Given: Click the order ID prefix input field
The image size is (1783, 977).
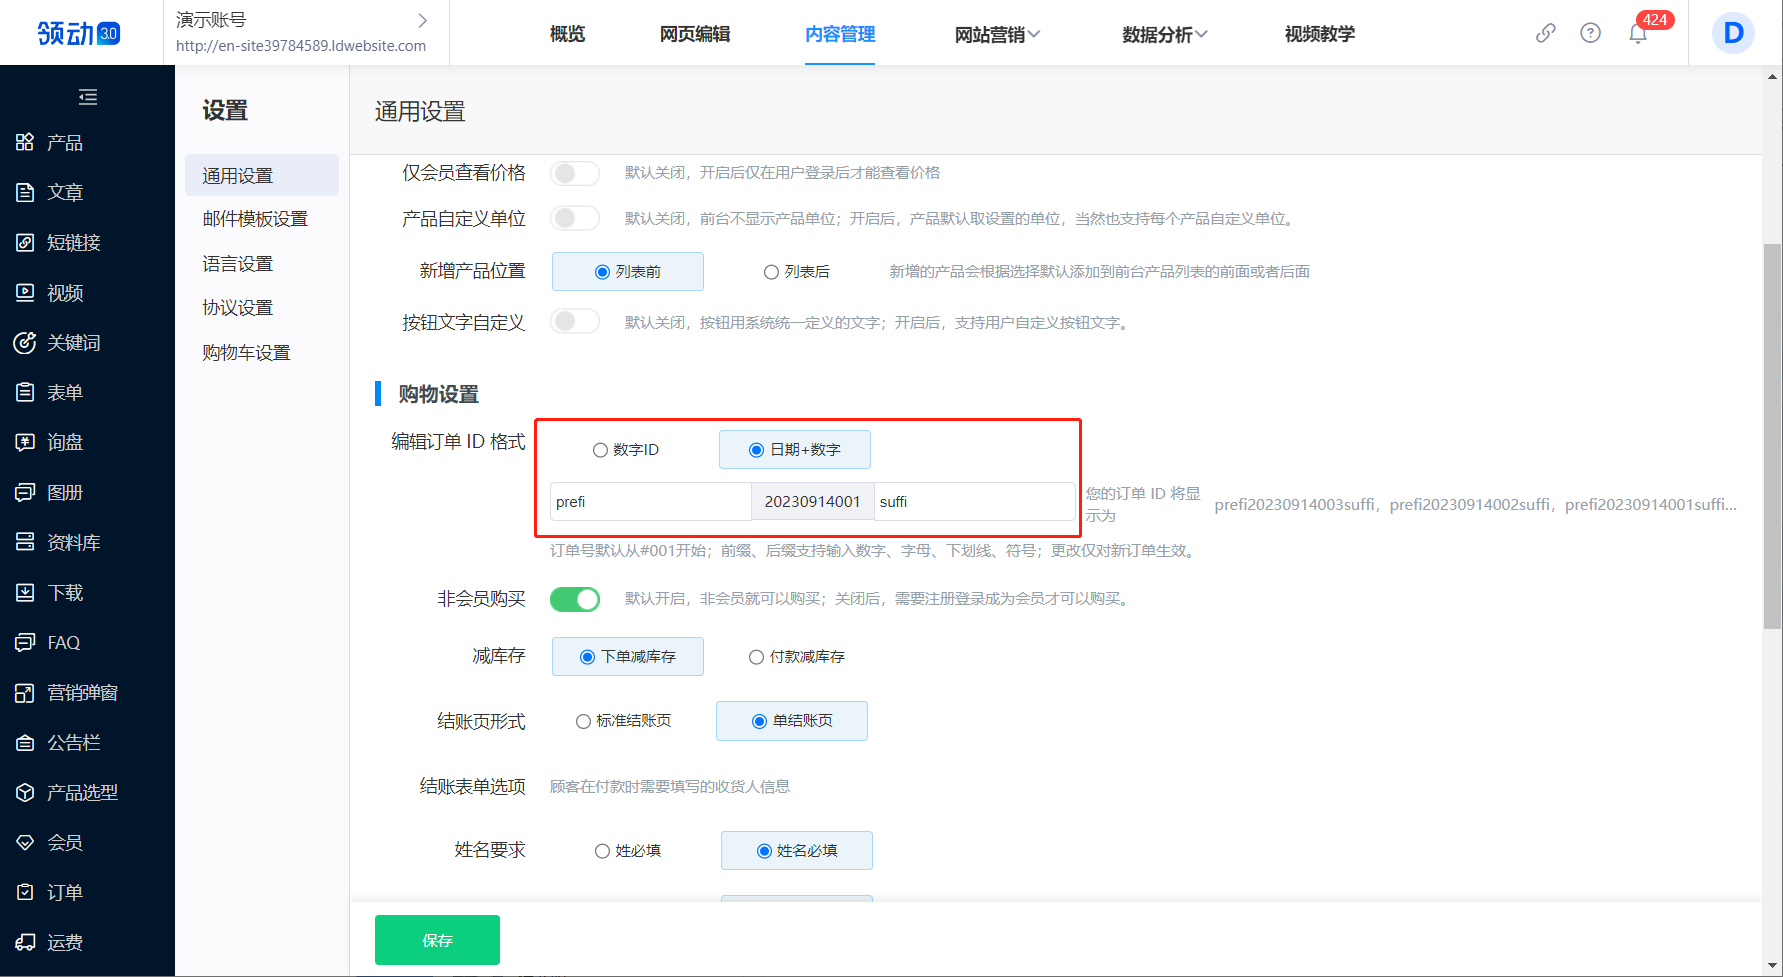Looking at the screenshot, I should (650, 502).
